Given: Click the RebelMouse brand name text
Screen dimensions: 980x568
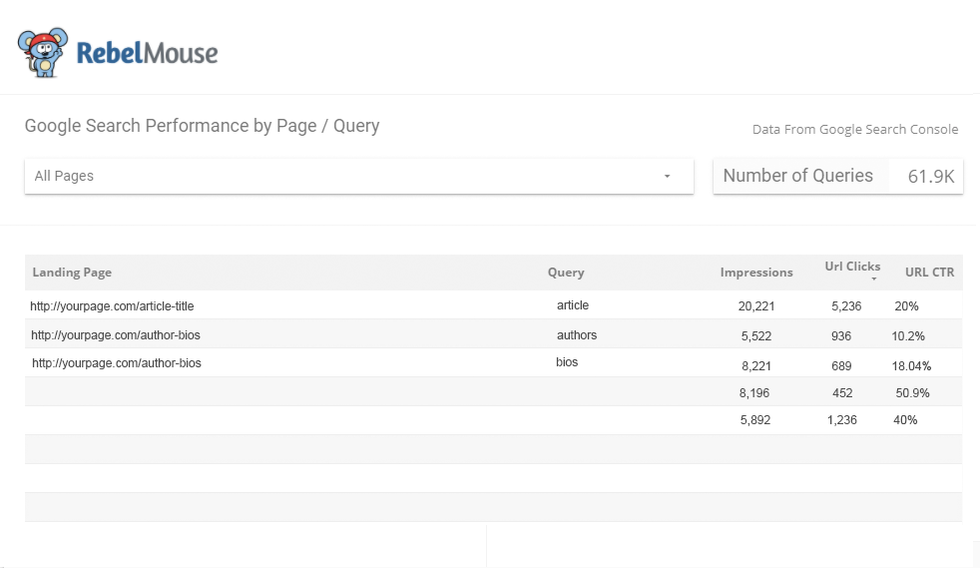Looking at the screenshot, I should [x=147, y=52].
